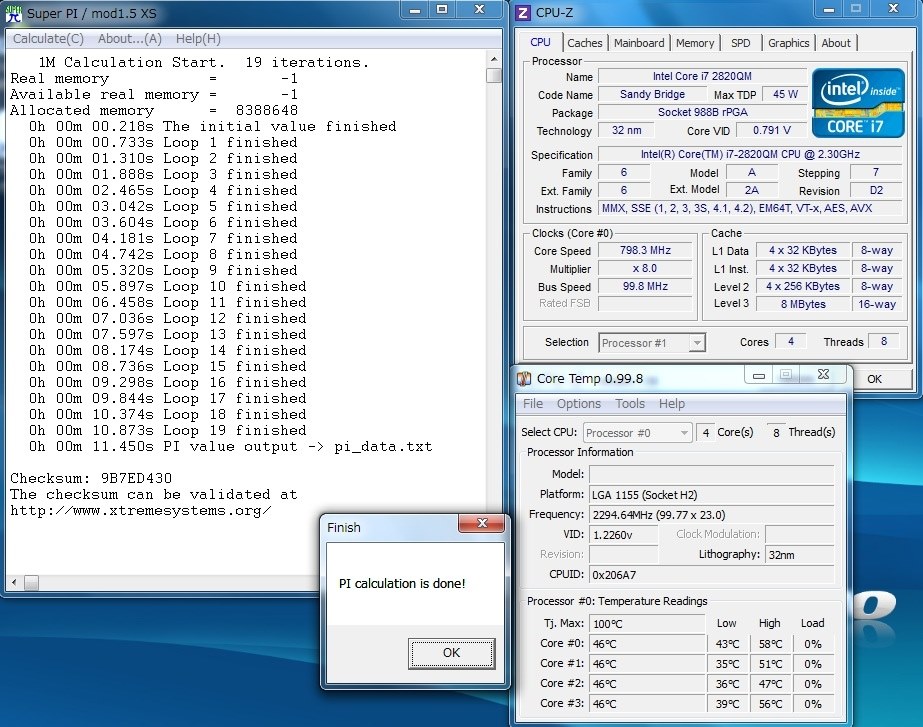The height and width of the screenshot is (727, 923).
Task: Click the Intel Core i7 logo in CPU-Z
Action: tap(858, 103)
